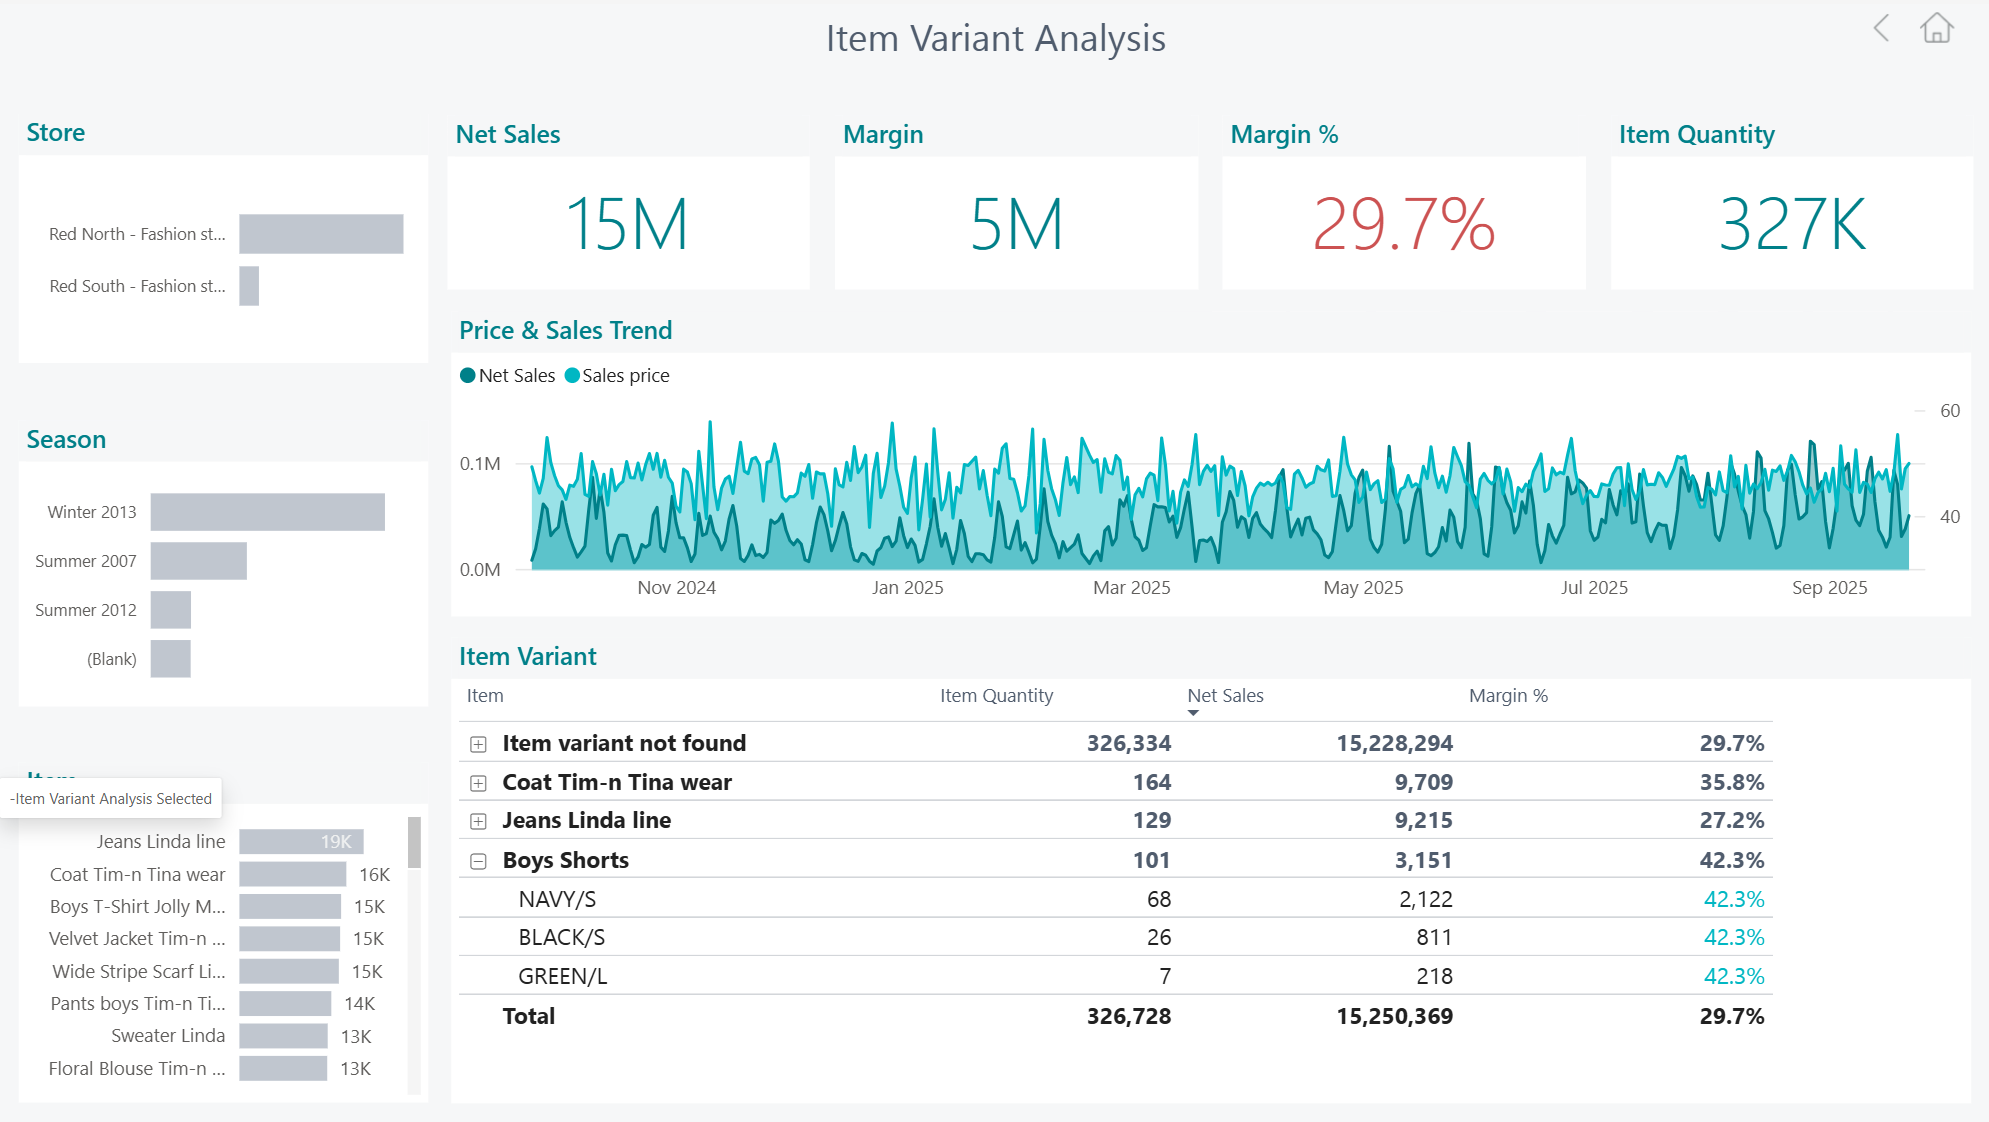
Task: Sort by the Margin % column header
Action: (1507, 696)
